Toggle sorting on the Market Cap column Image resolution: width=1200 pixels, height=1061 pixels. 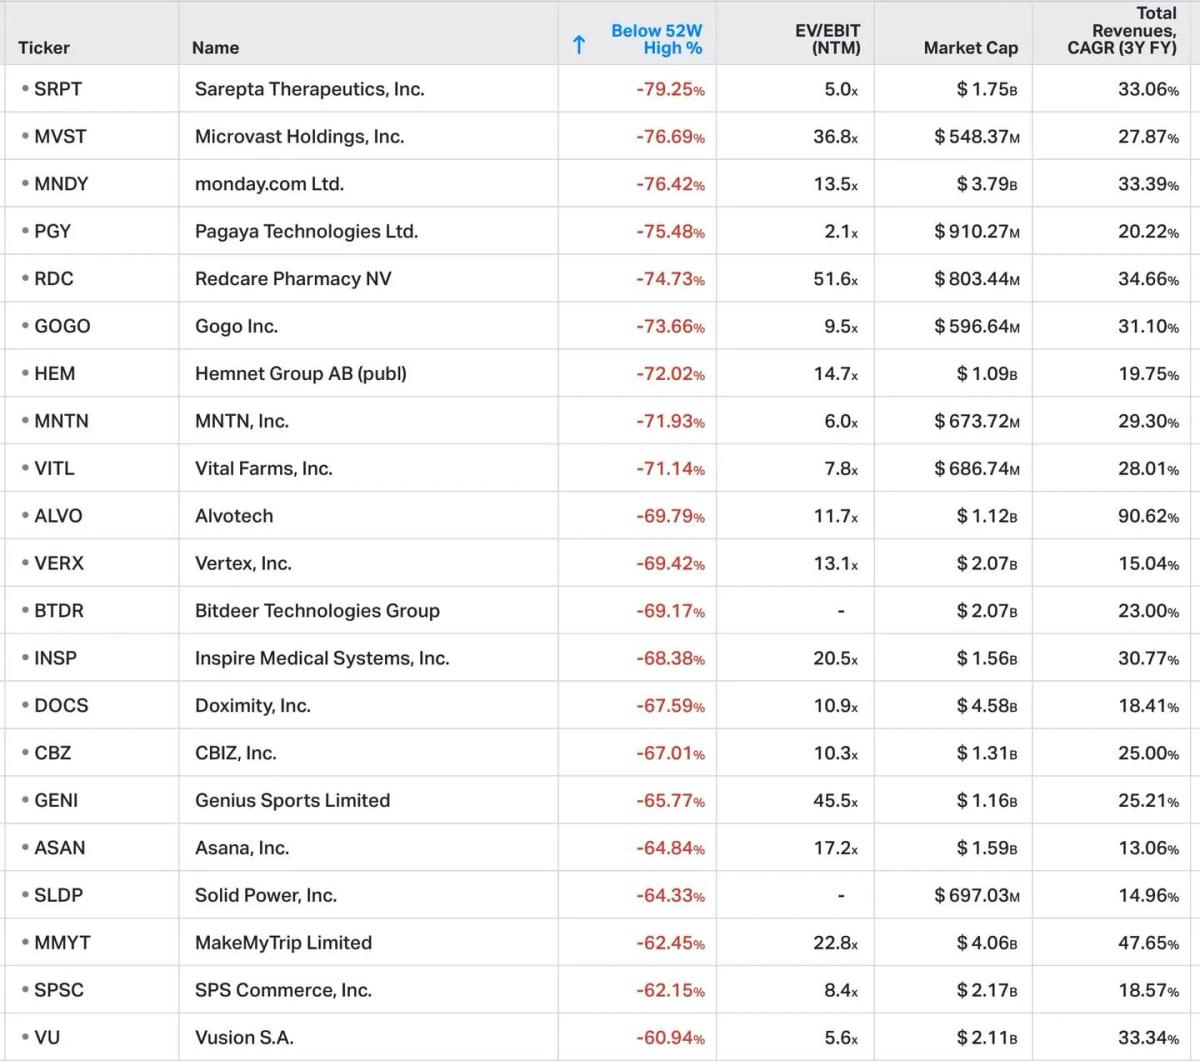coord(970,47)
